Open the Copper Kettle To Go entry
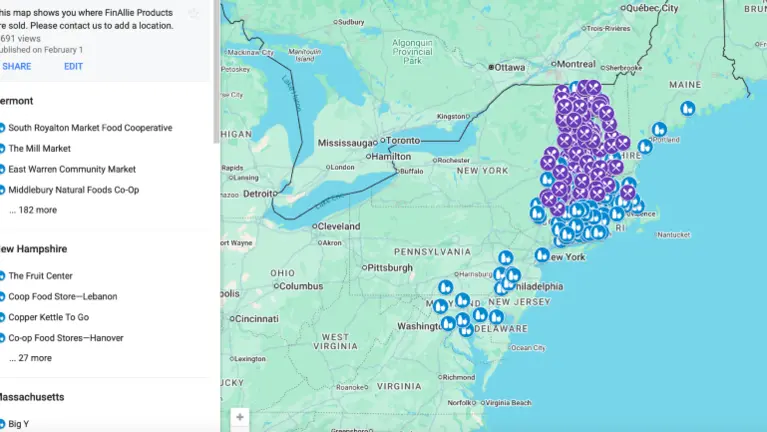This screenshot has height=432, width=767. point(49,317)
